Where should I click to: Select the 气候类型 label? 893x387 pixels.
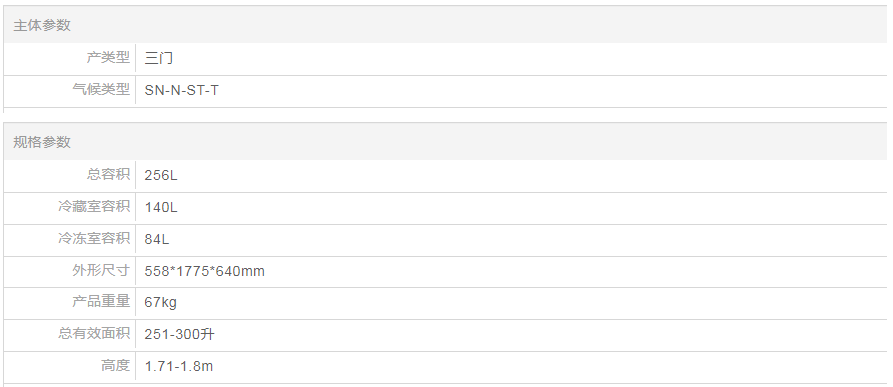pyautogui.click(x=101, y=89)
